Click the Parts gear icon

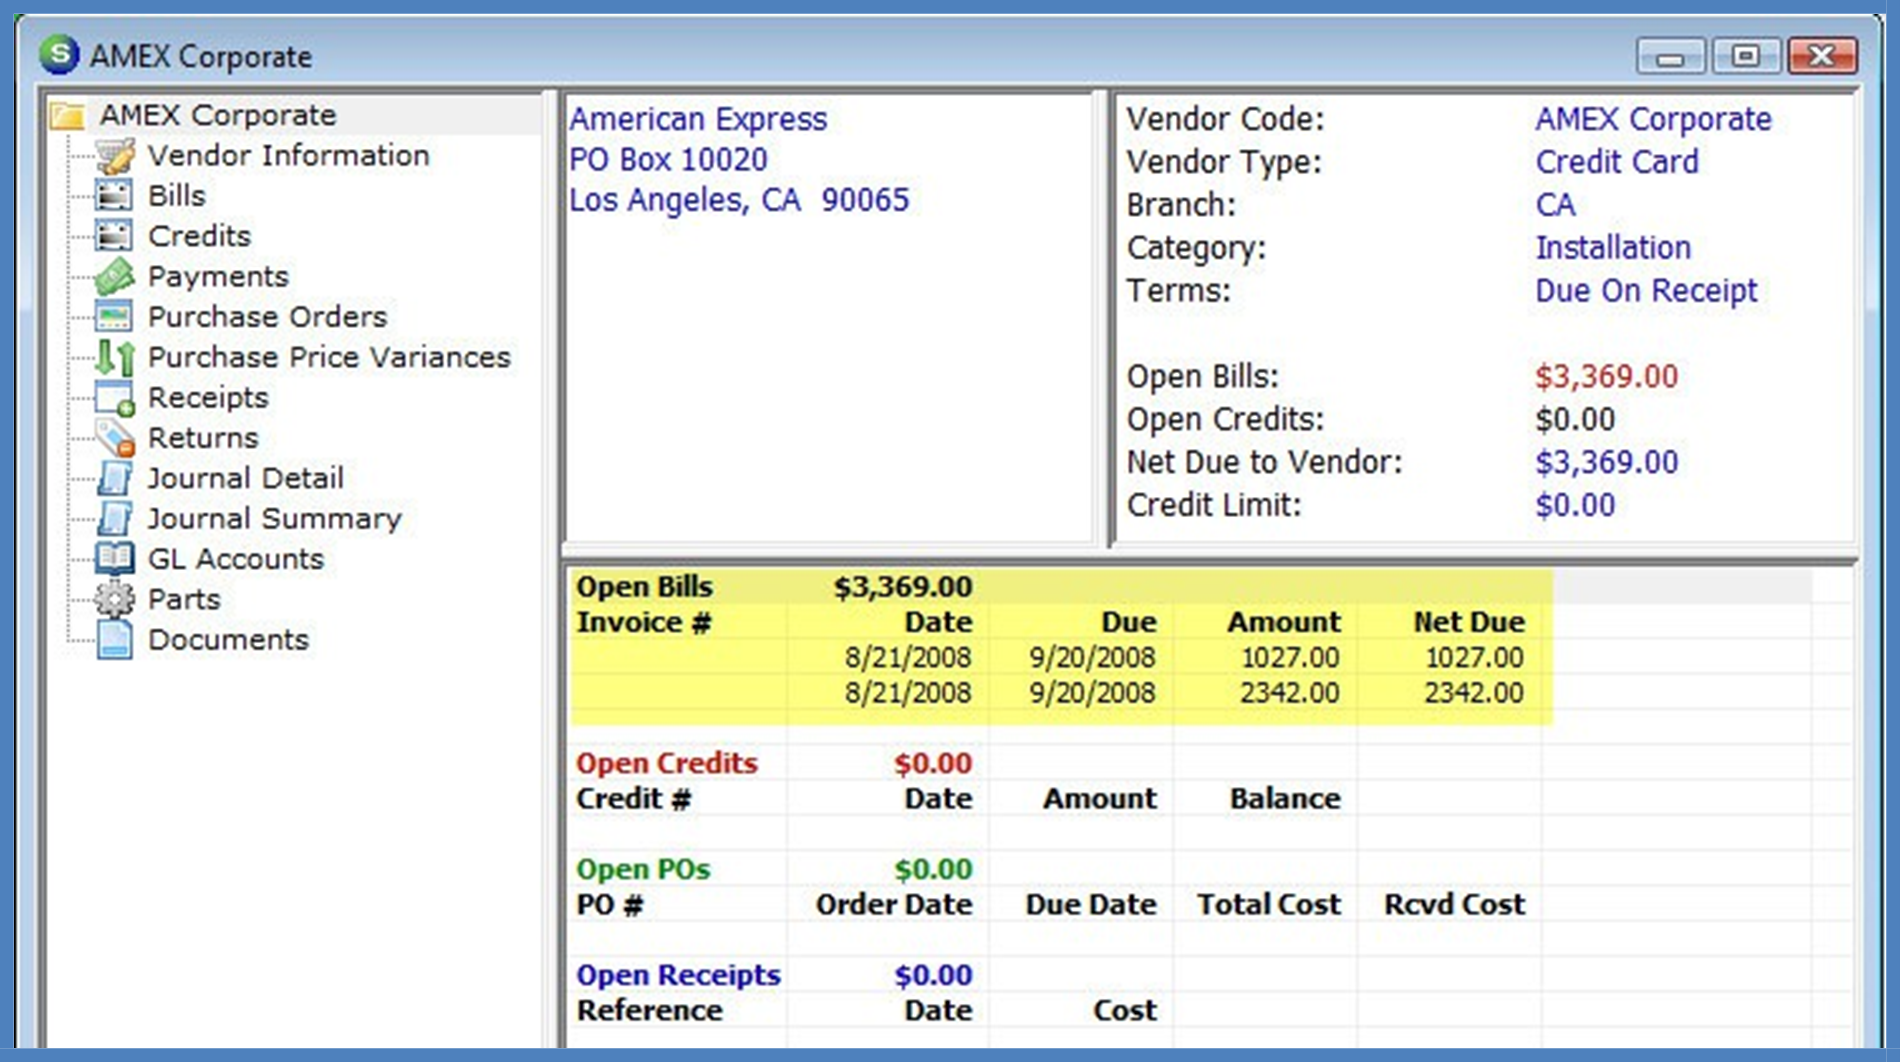(114, 599)
